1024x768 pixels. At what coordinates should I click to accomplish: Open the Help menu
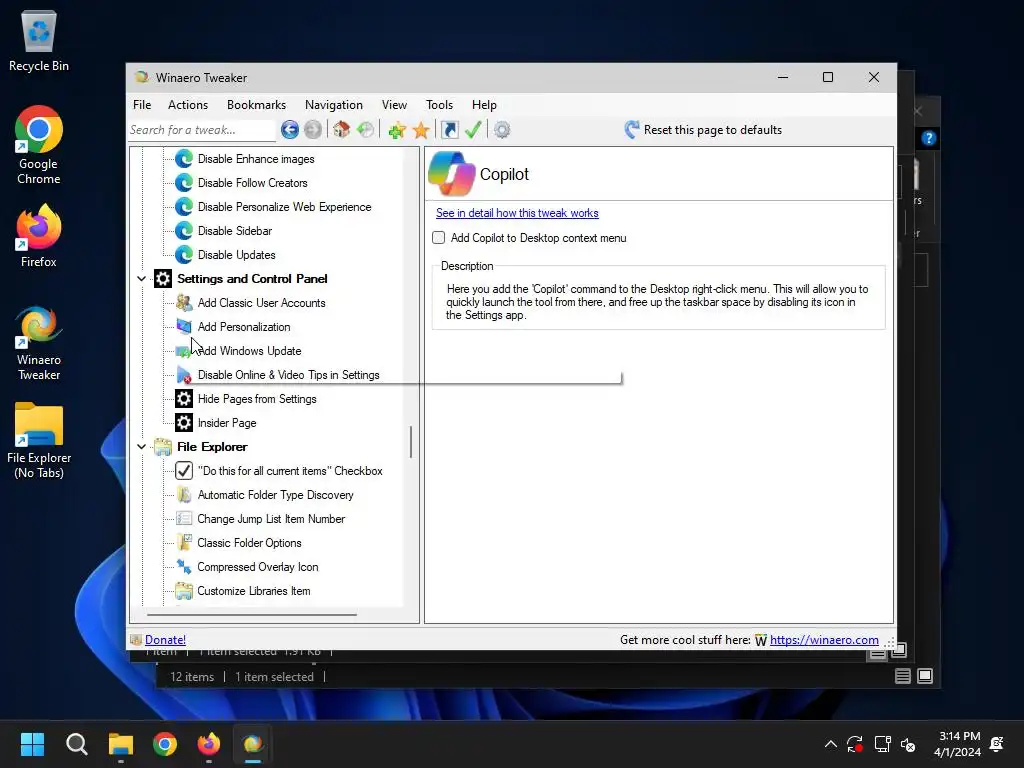point(485,104)
